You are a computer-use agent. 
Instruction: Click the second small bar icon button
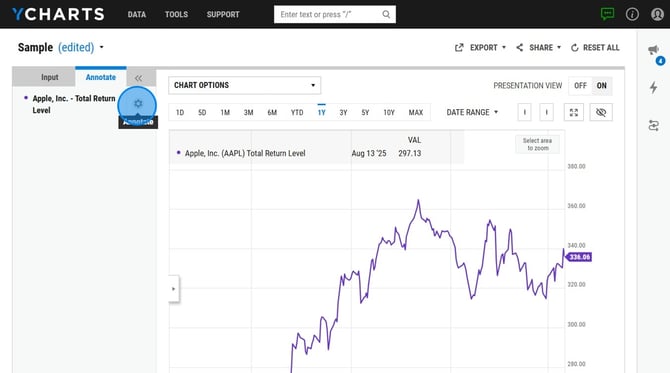tap(547, 112)
